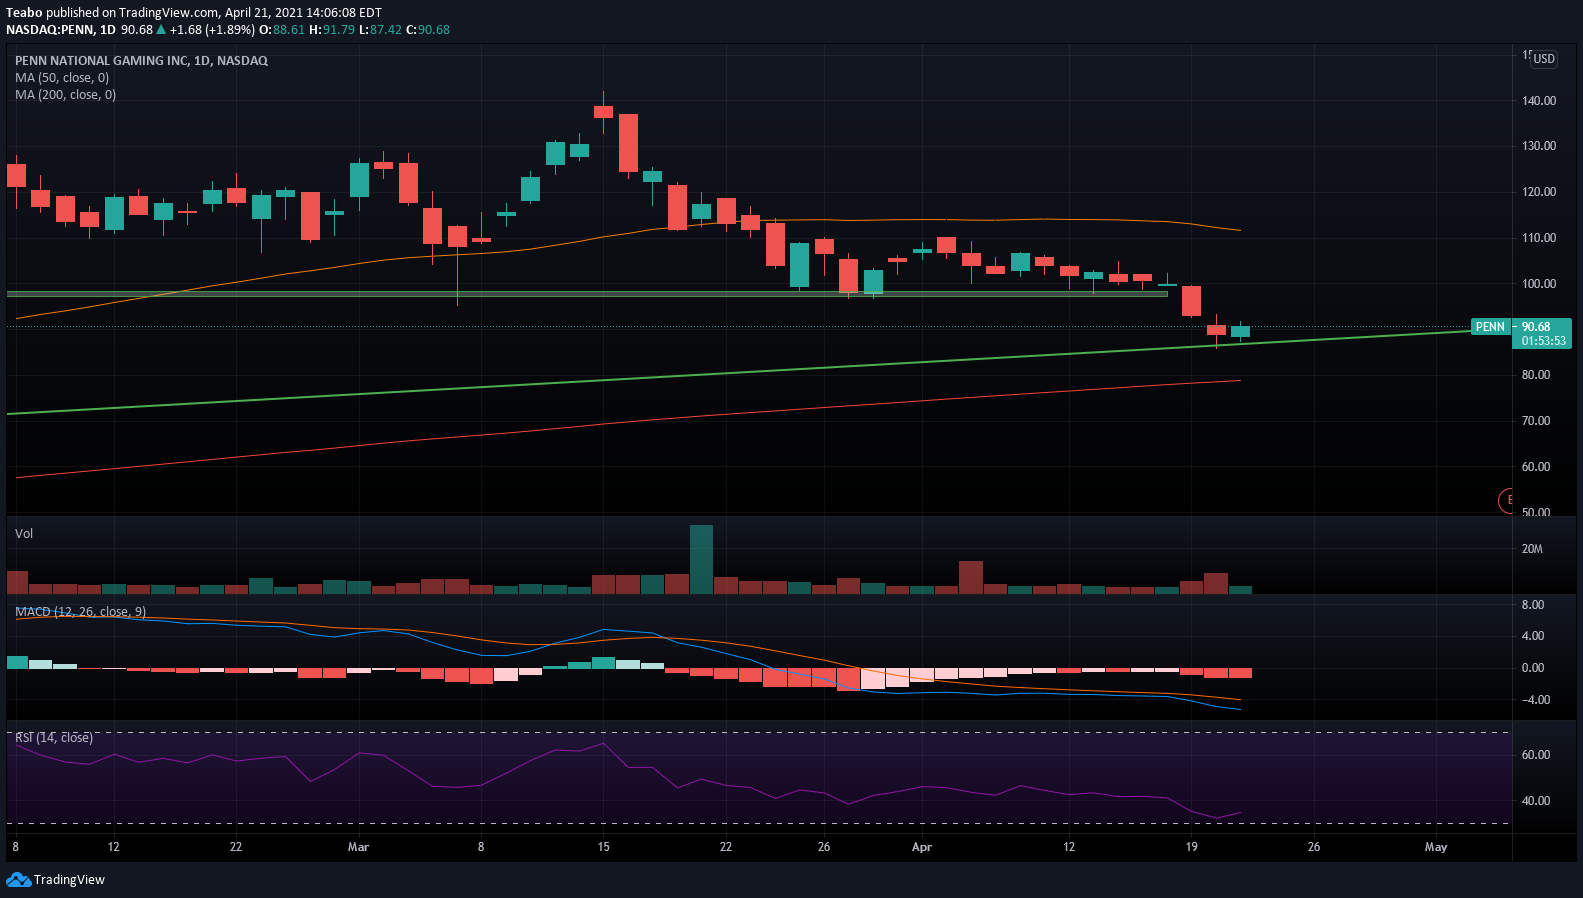
Task: Click the 20M volume axis label
Action: pyautogui.click(x=1532, y=549)
